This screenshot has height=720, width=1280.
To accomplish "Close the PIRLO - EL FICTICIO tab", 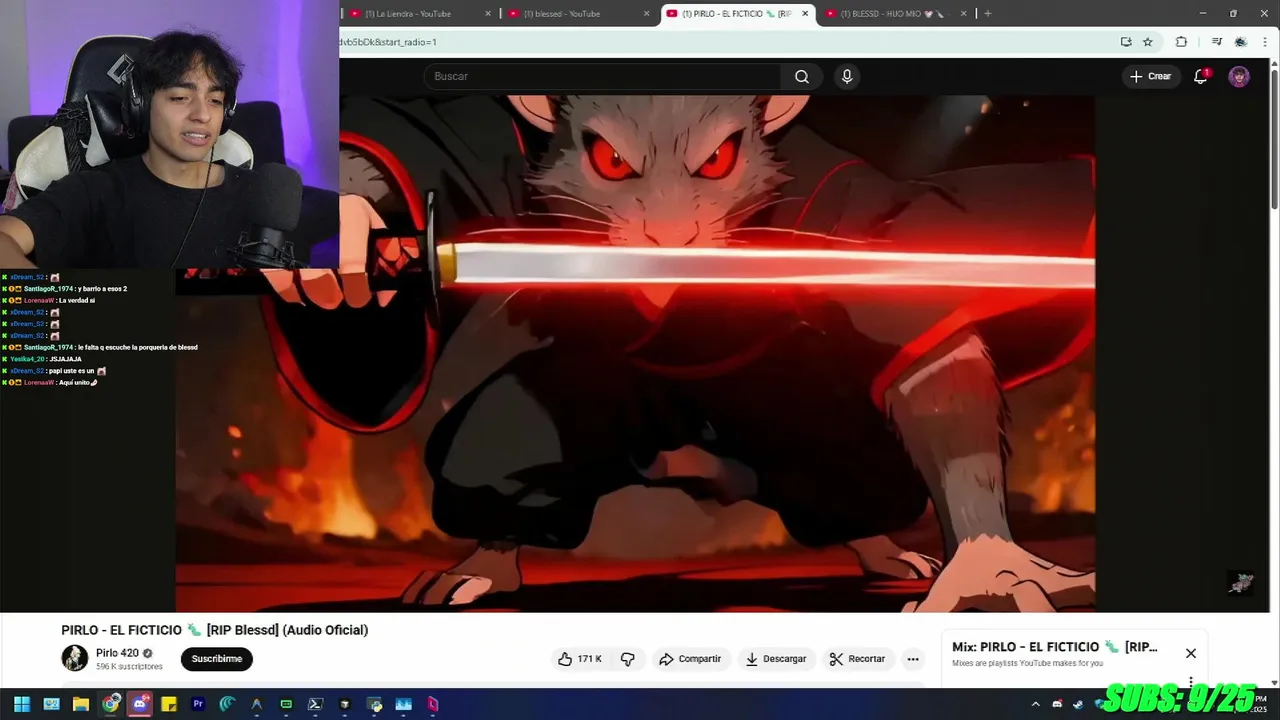I will coord(805,14).
